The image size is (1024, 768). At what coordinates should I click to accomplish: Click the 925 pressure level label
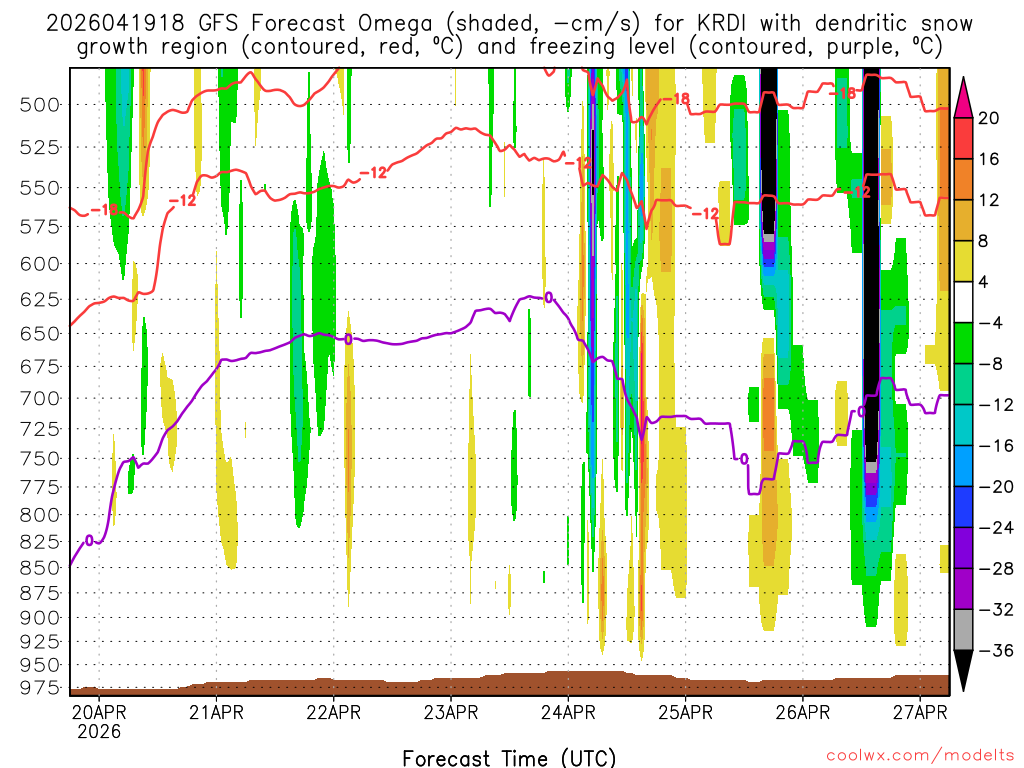40,642
